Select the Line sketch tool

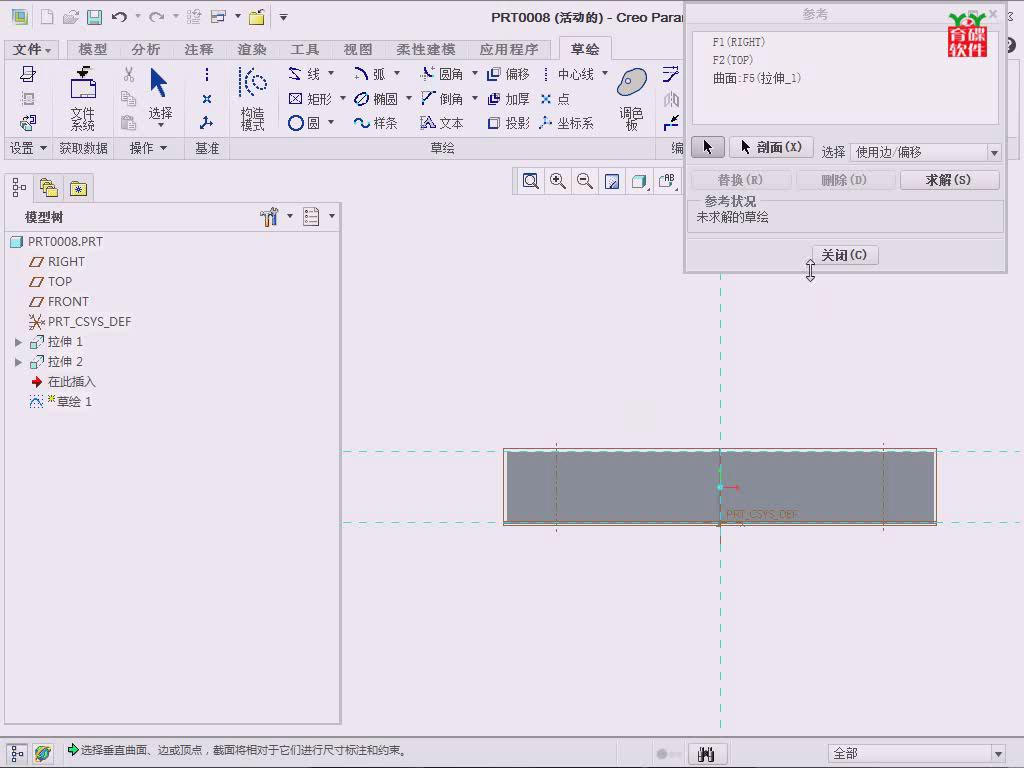(x=305, y=74)
